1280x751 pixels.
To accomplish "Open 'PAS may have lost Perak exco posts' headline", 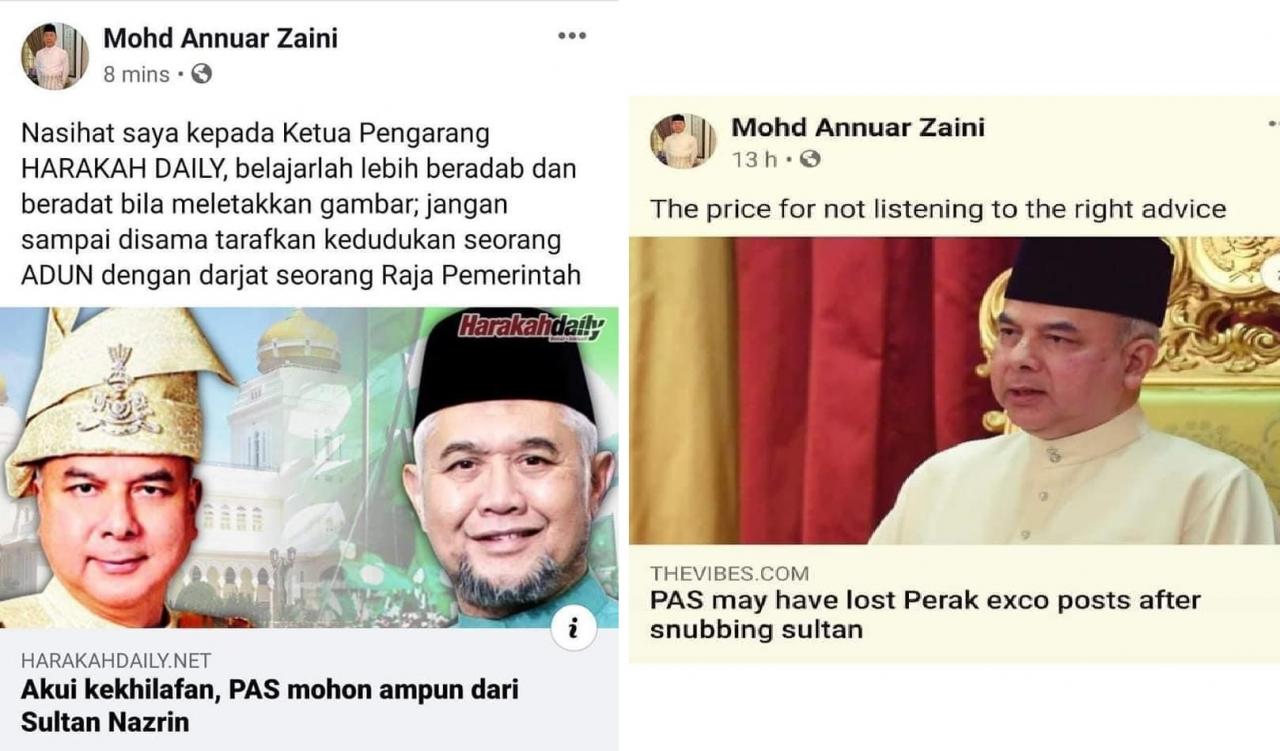I will pos(925,615).
